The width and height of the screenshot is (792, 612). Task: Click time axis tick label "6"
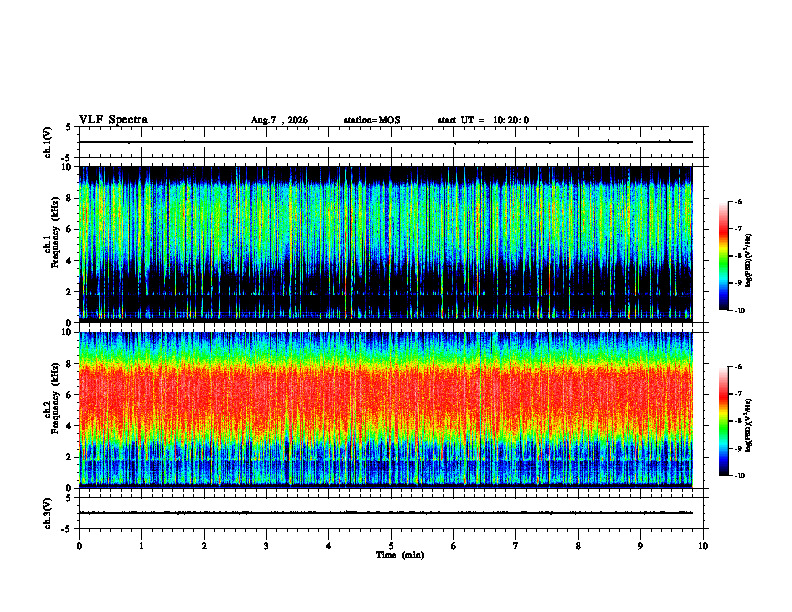(x=454, y=546)
